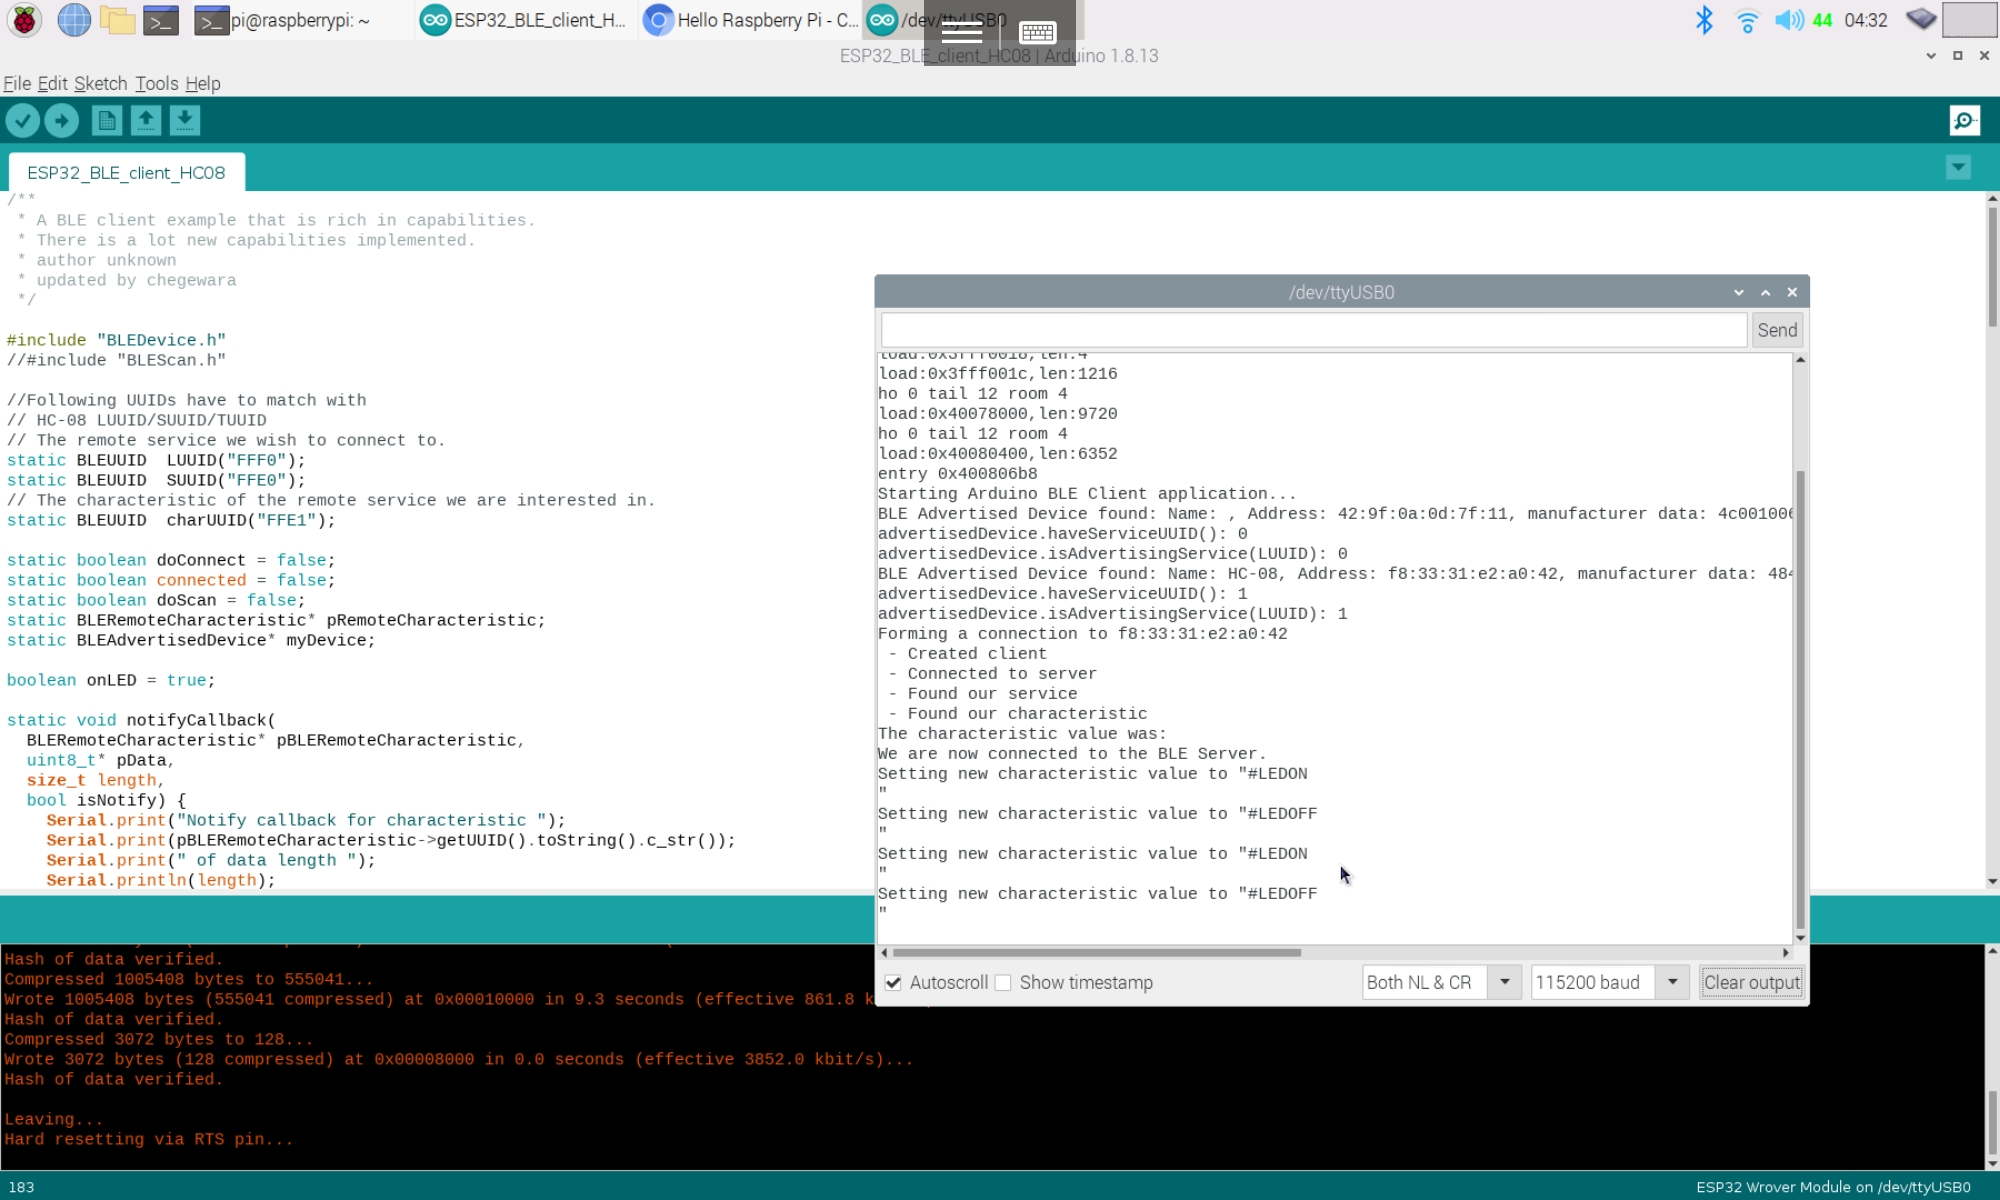Open a sketch via the Open toolbar icon
The image size is (2000, 1200).
tap(145, 120)
